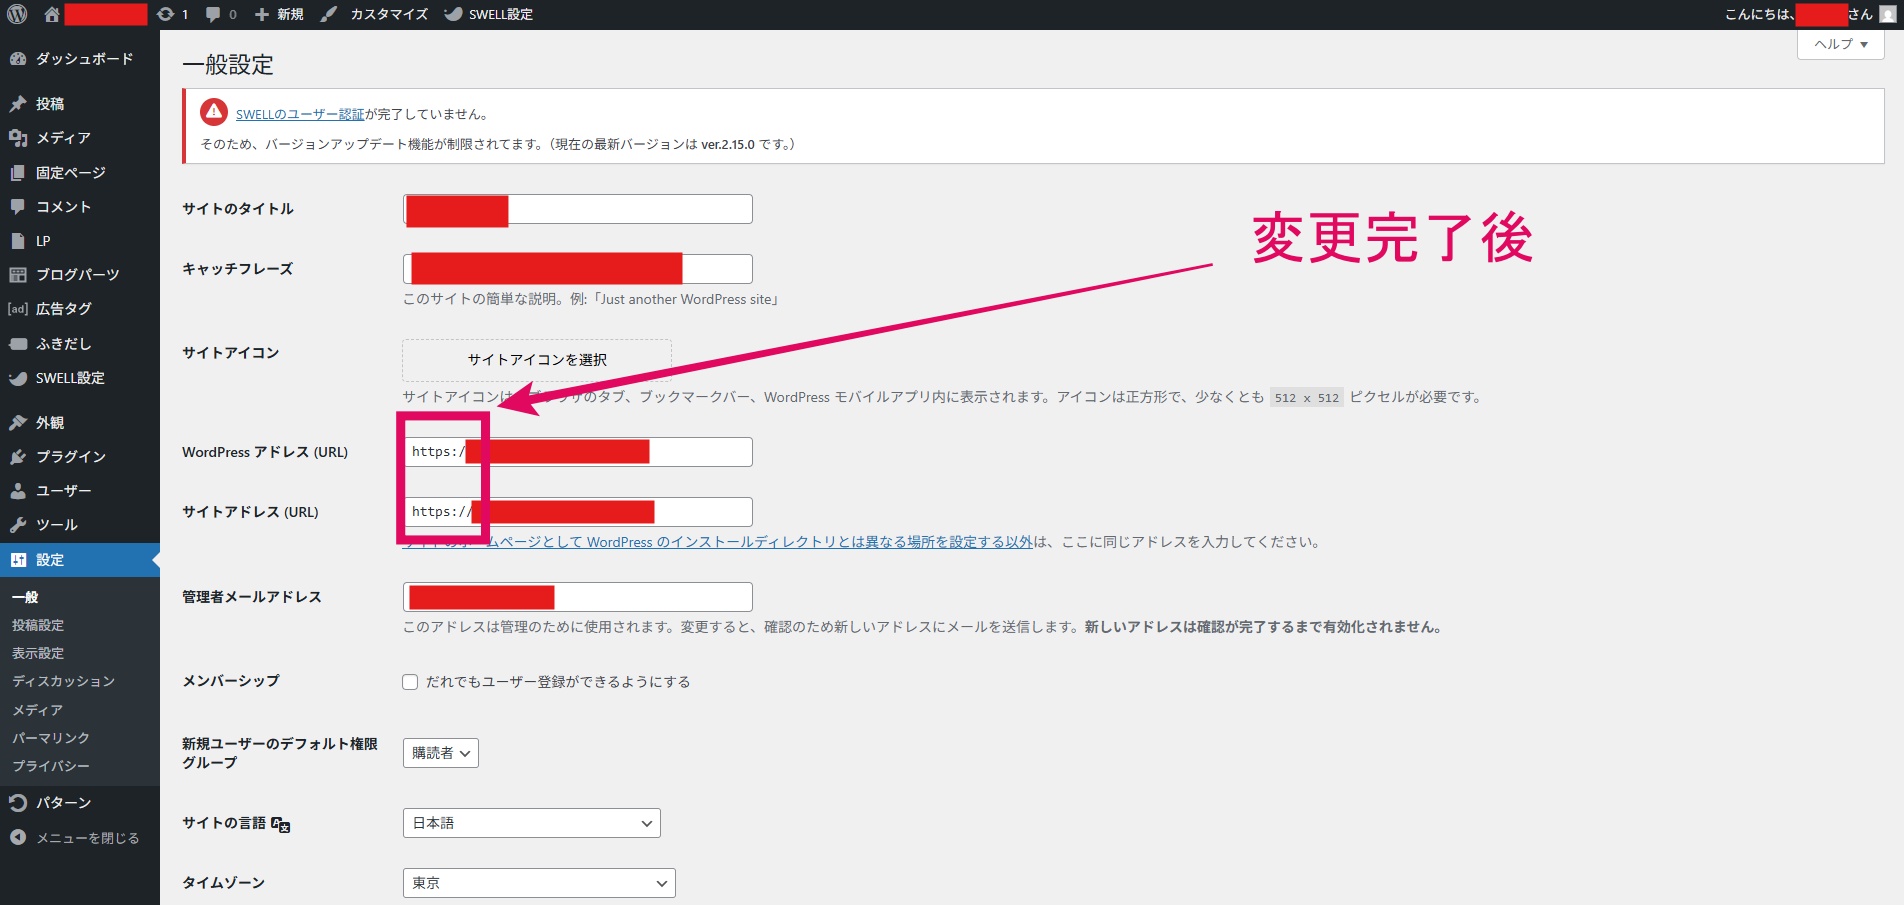Enable だれでもユーザー登録ができるようにする checkbox
Viewport: 1904px width, 905px height.
tap(410, 681)
